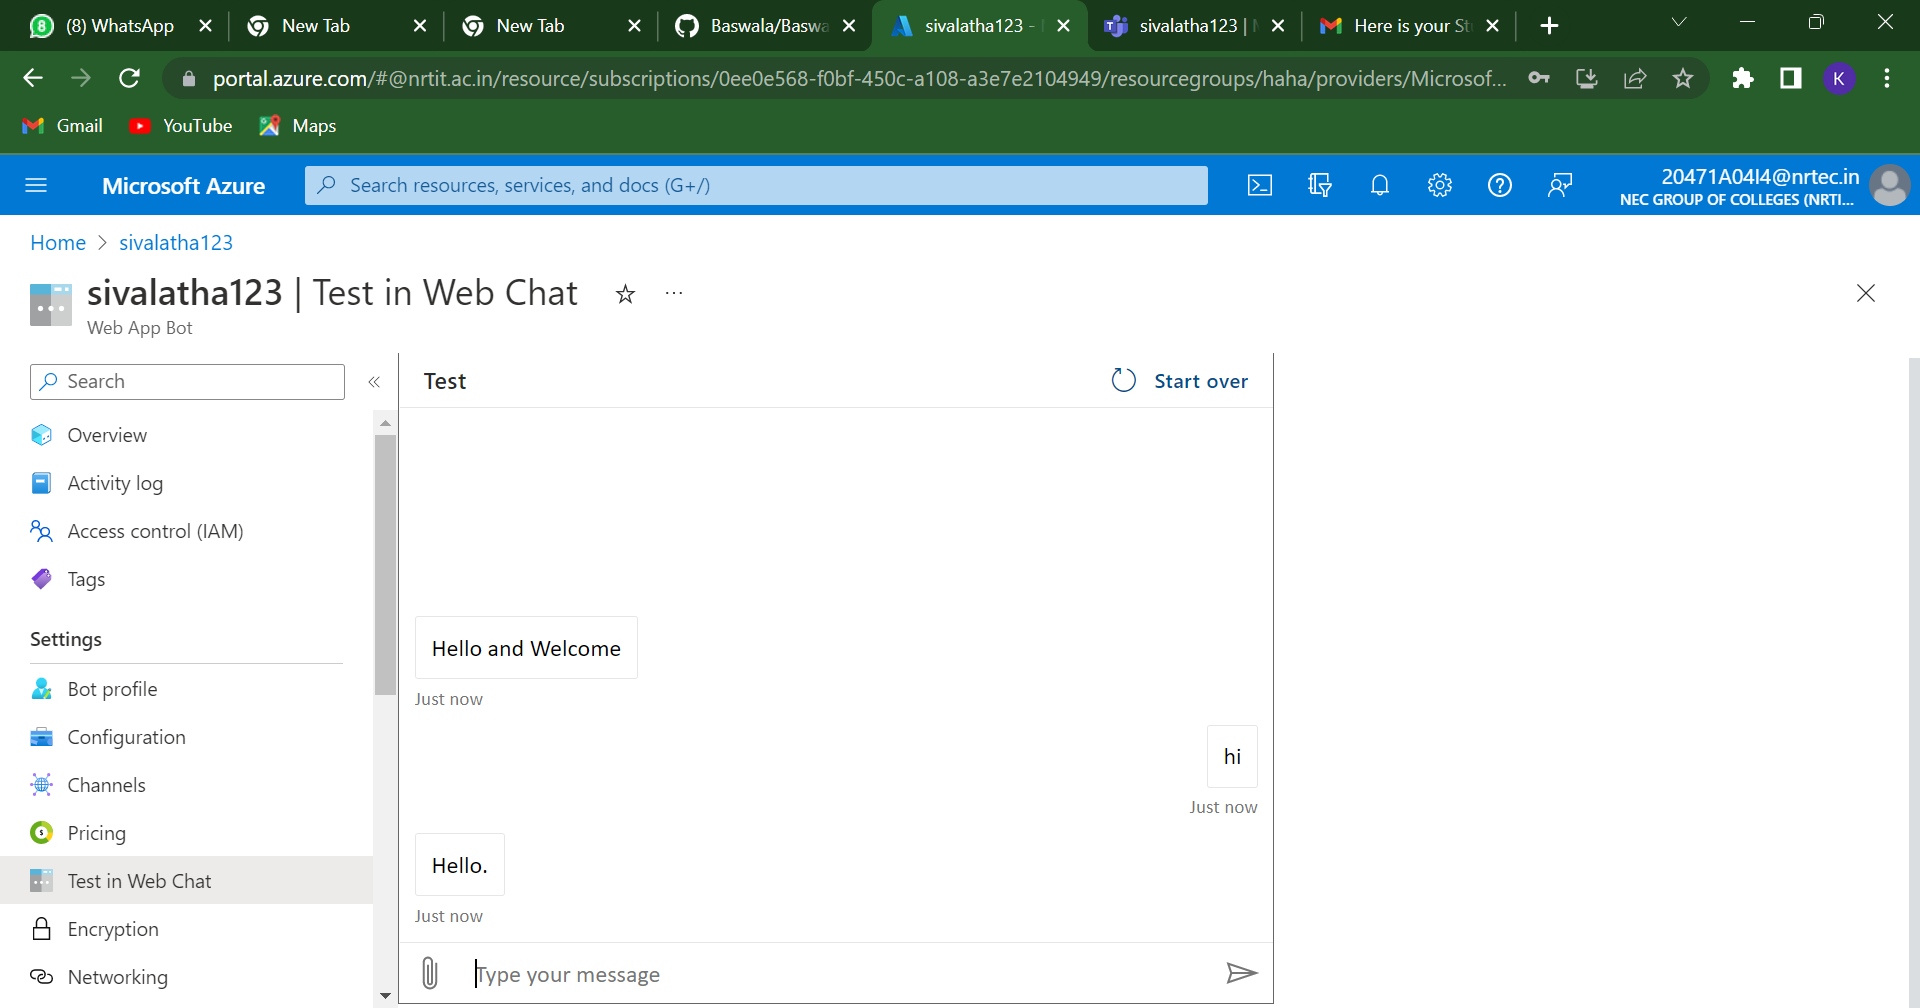Toggle Chrome side panel icon
This screenshot has width=1920, height=1008.
coord(1791,78)
